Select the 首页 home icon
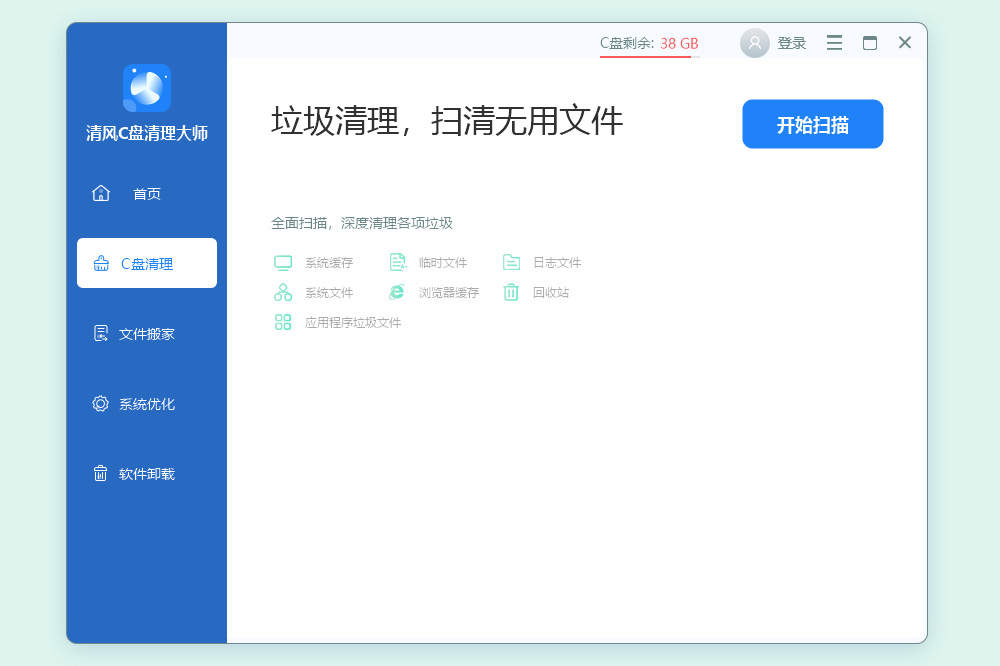This screenshot has width=1000, height=666. coord(101,193)
